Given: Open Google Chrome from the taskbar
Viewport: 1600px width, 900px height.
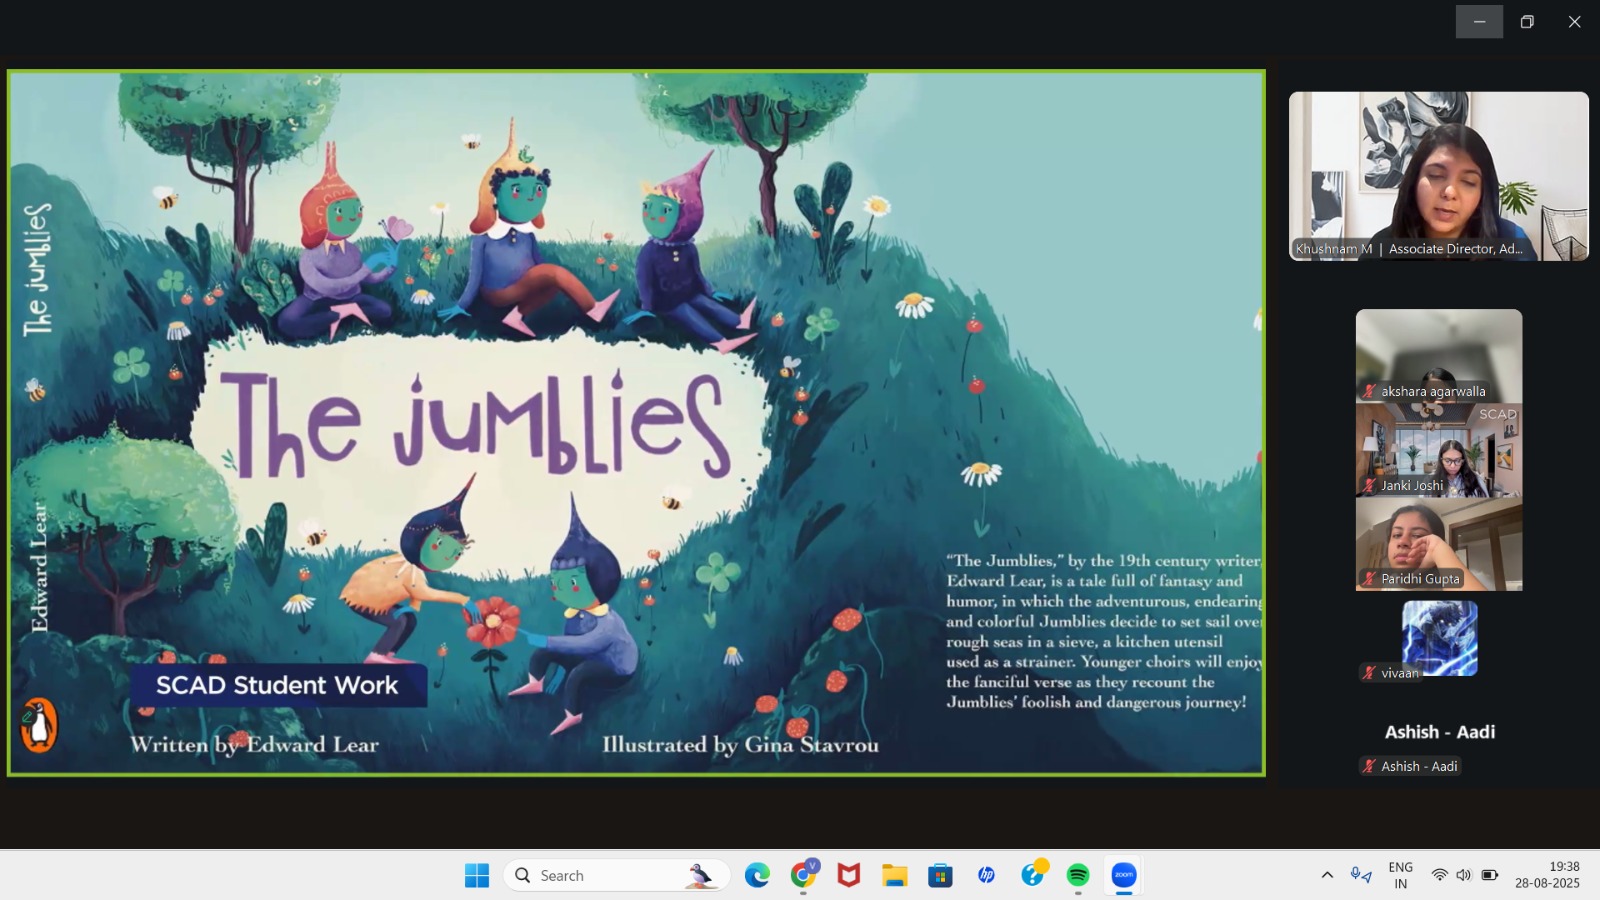Looking at the screenshot, I should (803, 876).
